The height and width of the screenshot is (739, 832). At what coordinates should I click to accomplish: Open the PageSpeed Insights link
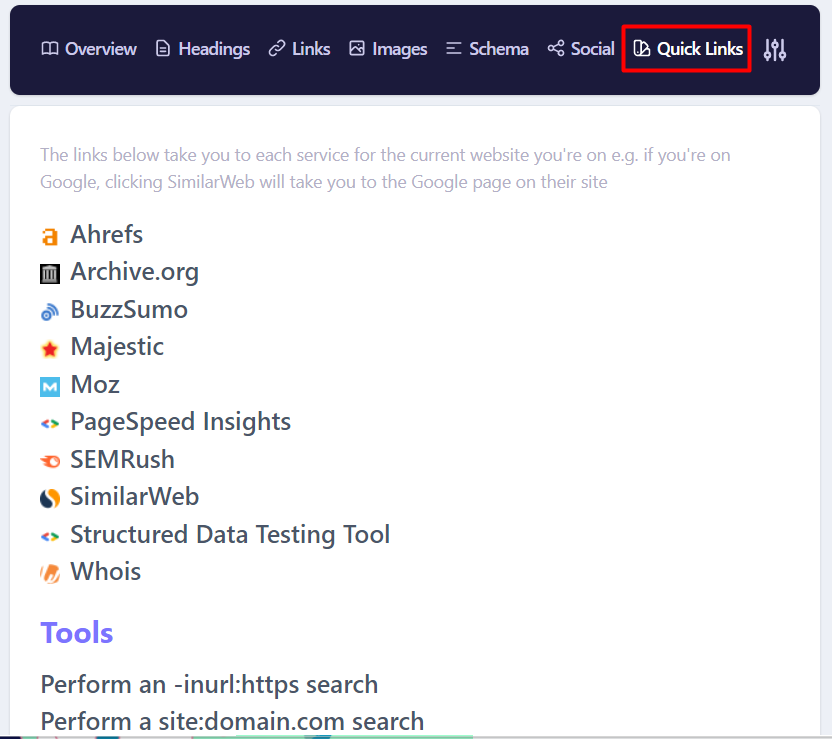pyautogui.click(x=181, y=422)
